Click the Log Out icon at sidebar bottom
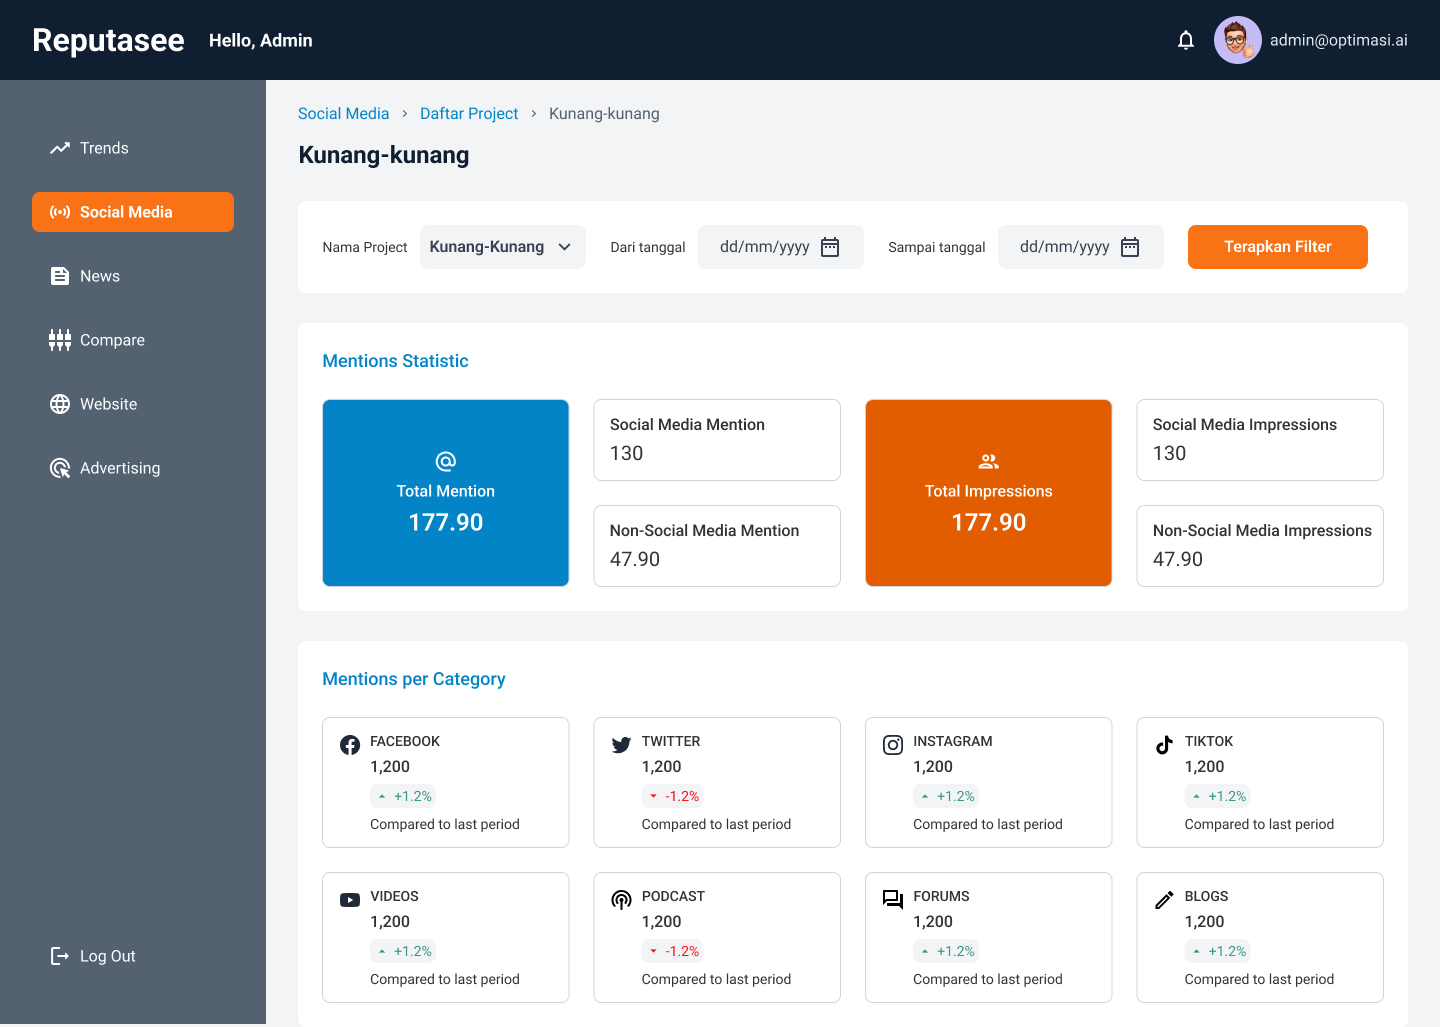Image resolution: width=1440 pixels, height=1027 pixels. [59, 955]
